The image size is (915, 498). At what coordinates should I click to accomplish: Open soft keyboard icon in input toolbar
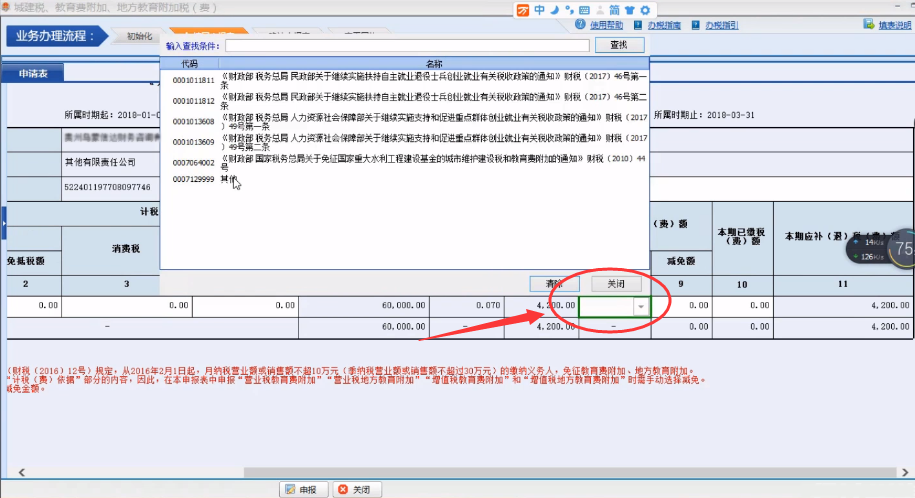pos(583,9)
